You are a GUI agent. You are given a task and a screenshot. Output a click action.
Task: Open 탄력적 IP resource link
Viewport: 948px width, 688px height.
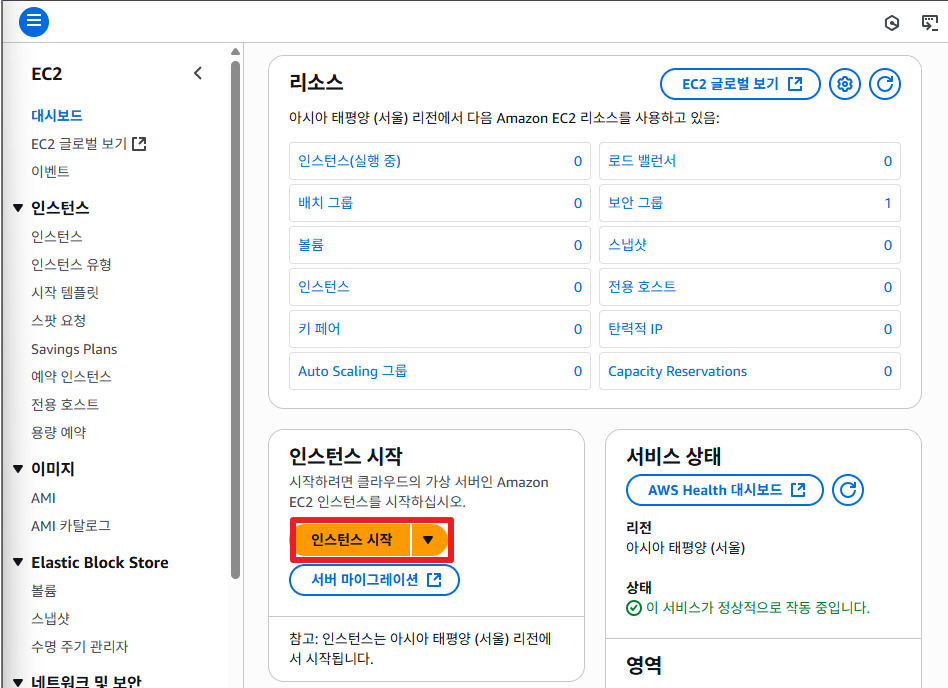tap(635, 329)
